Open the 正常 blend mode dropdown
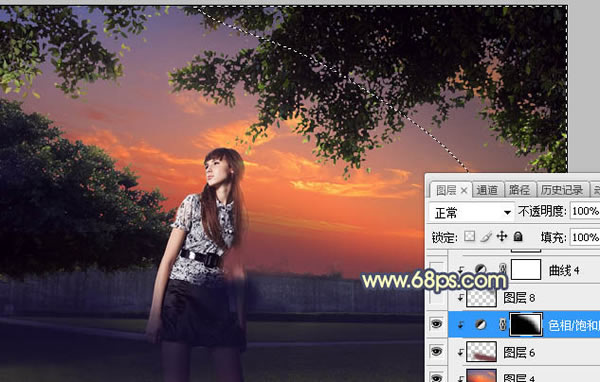This screenshot has width=600, height=382. coord(471,212)
